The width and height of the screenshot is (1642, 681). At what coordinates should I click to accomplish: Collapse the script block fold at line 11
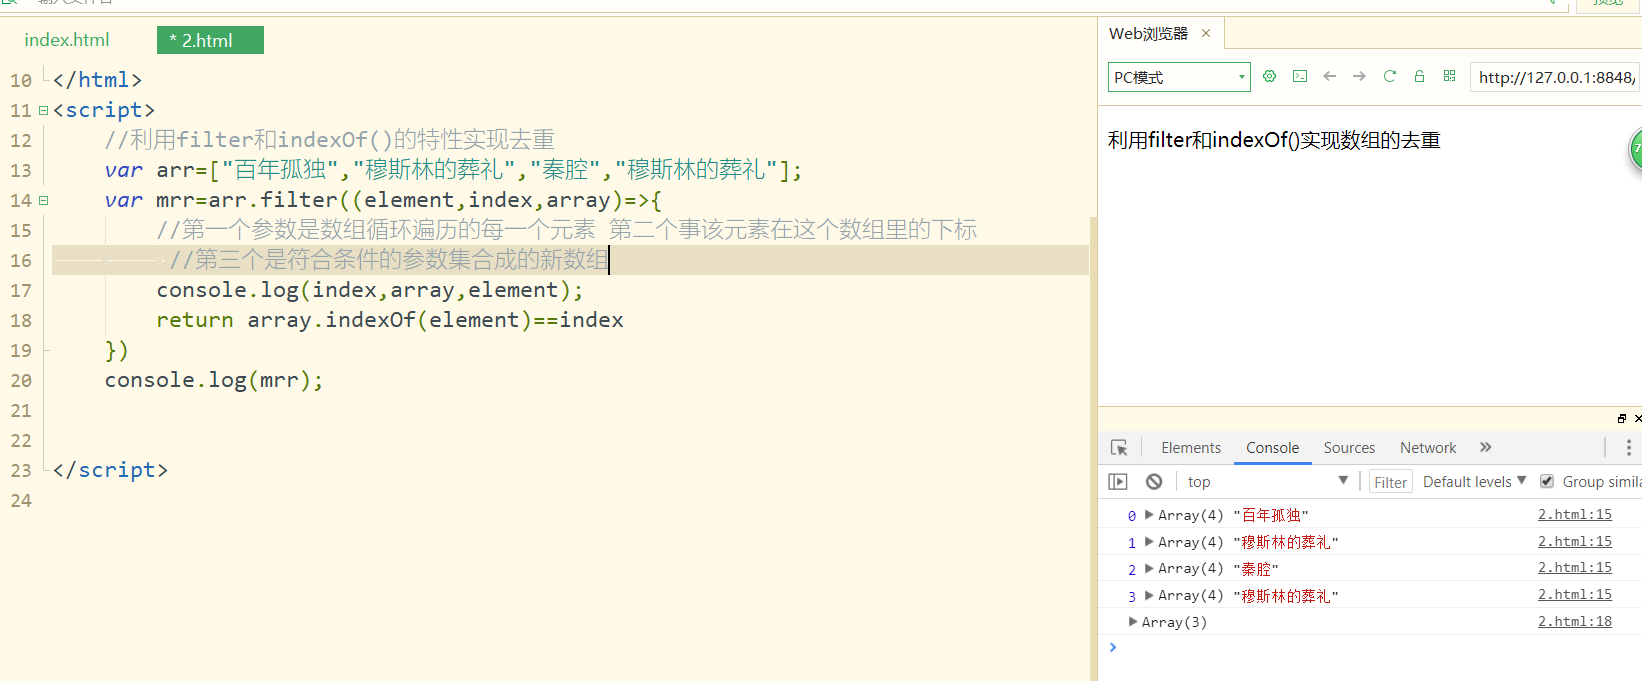(x=43, y=110)
